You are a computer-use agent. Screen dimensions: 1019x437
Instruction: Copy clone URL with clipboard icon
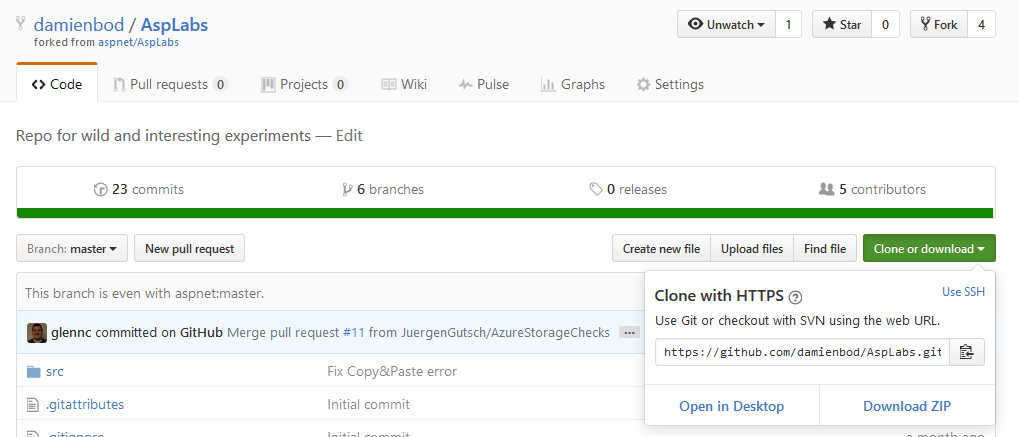pyautogui.click(x=967, y=352)
